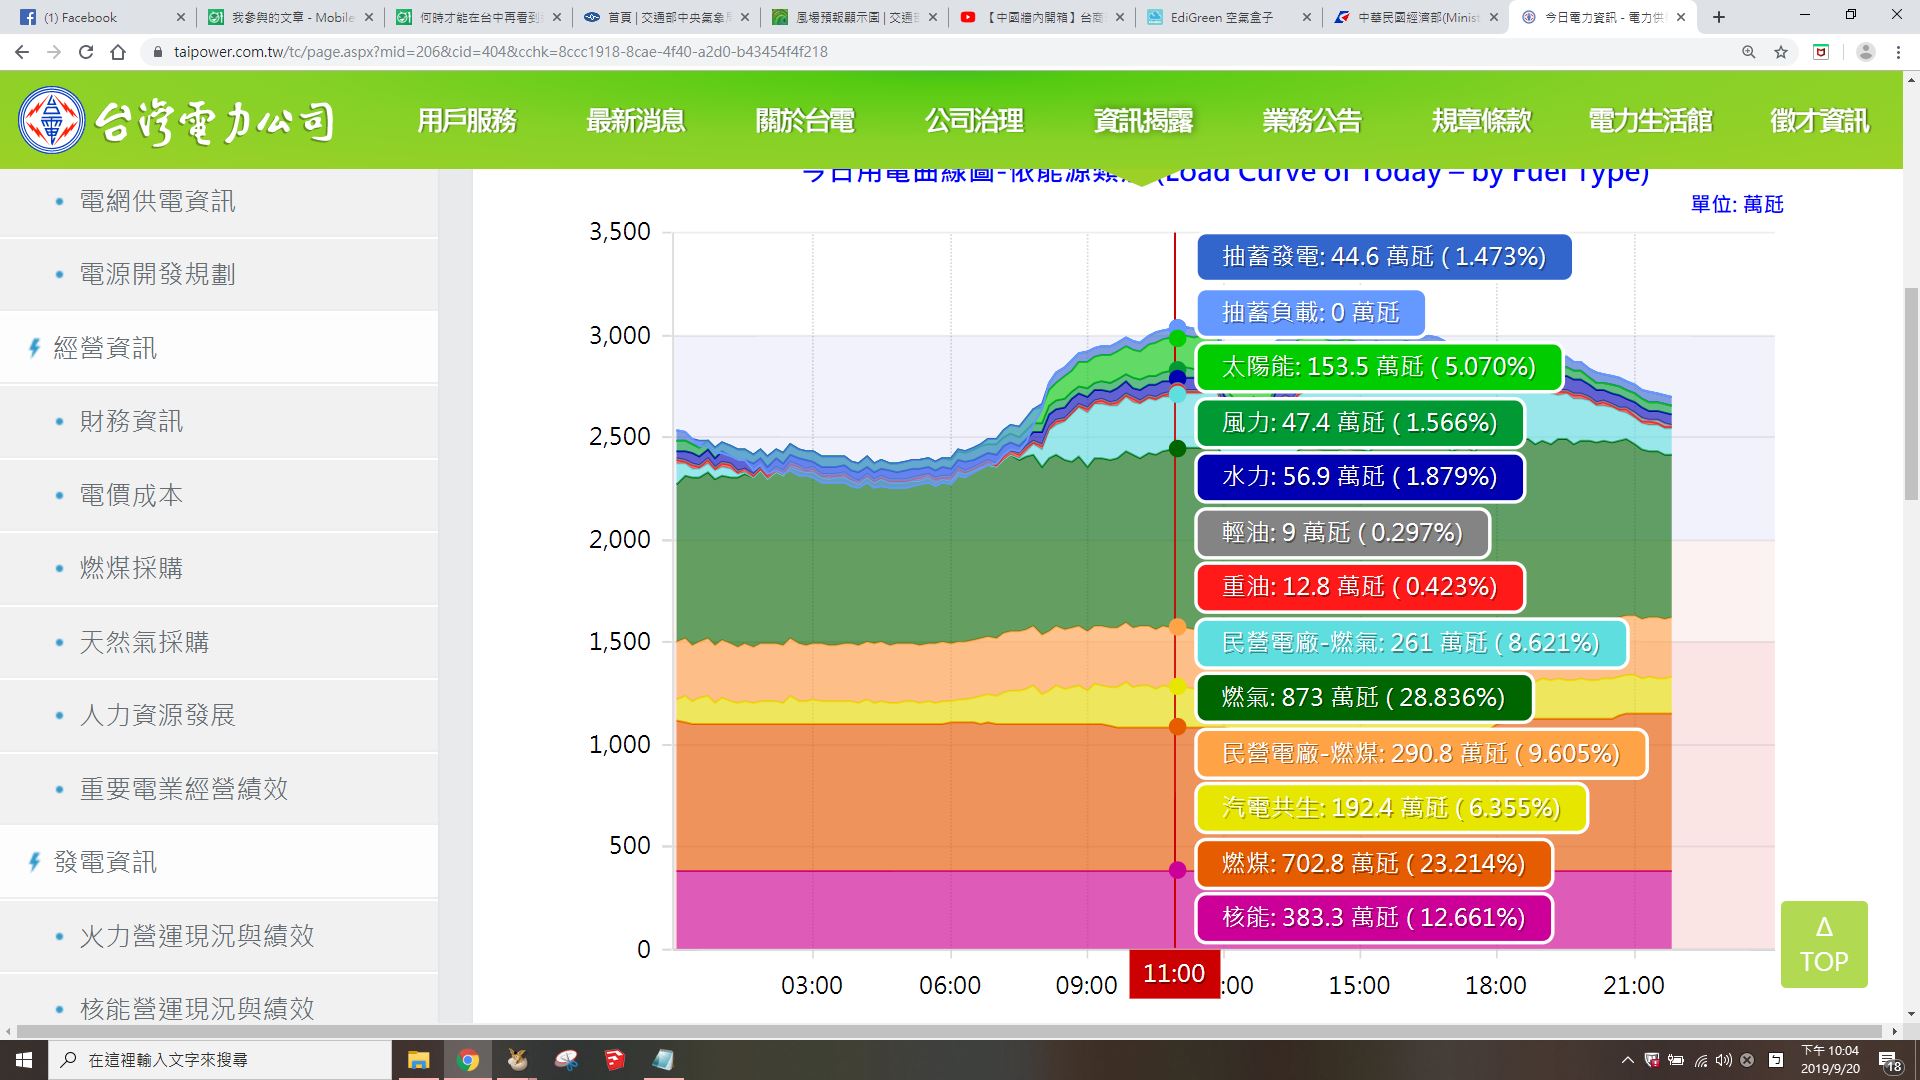Open a new browser tab
This screenshot has height=1080, width=1920.
[1719, 17]
